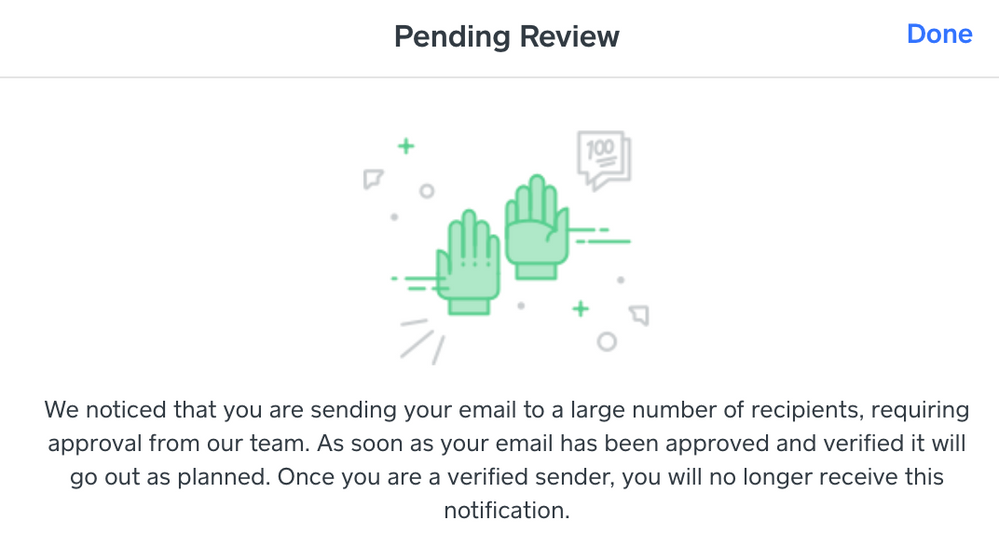Click the "approval from our team" sentence
This screenshot has height=548, width=999.
(x=178, y=443)
